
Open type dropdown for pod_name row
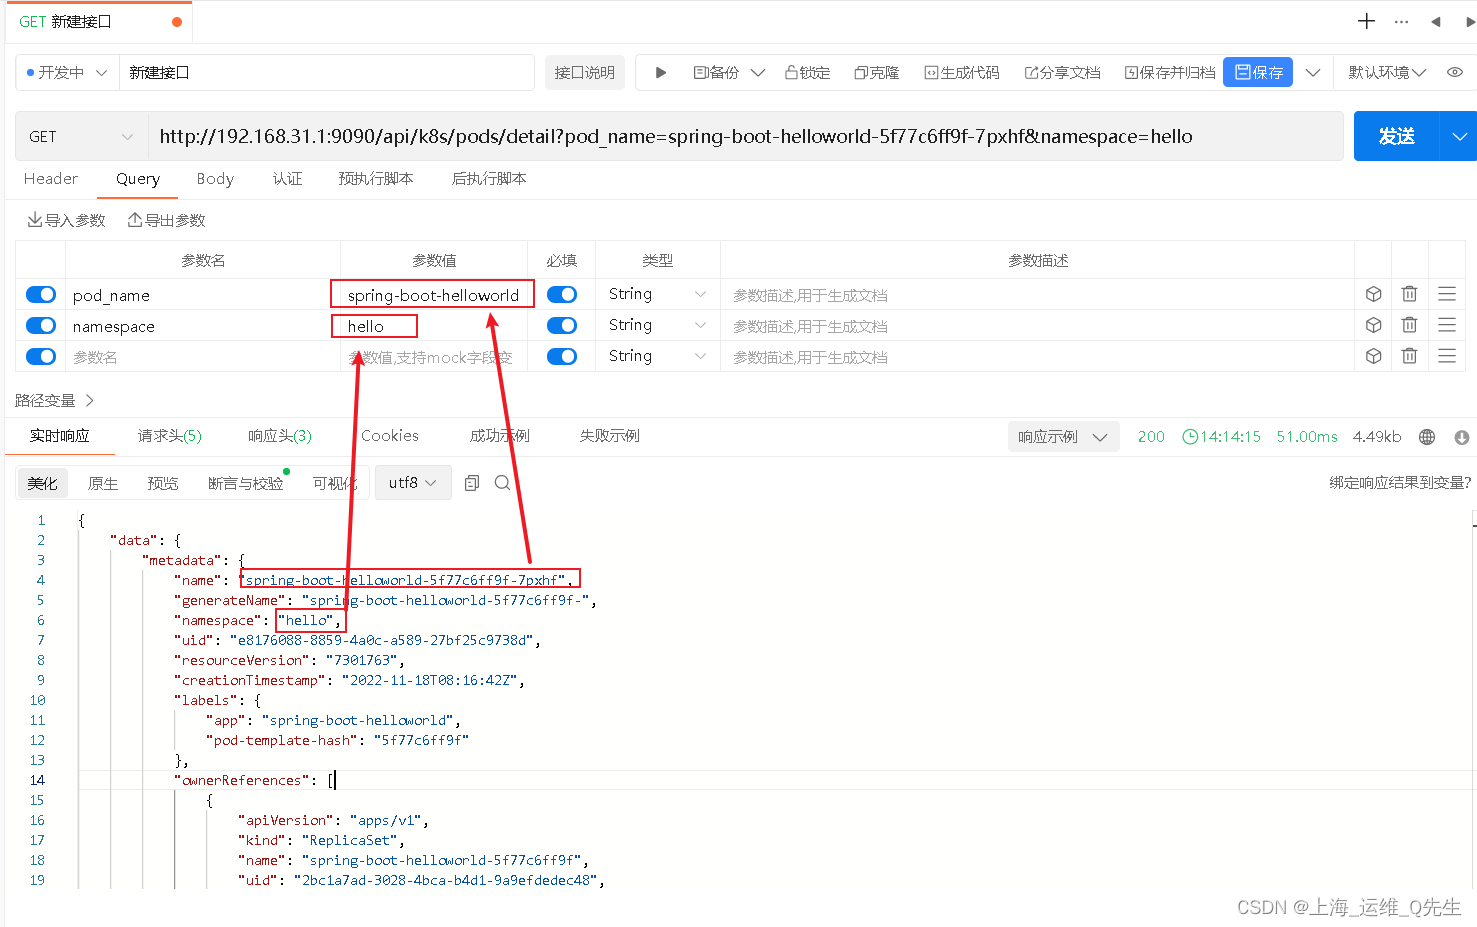[x=657, y=294]
